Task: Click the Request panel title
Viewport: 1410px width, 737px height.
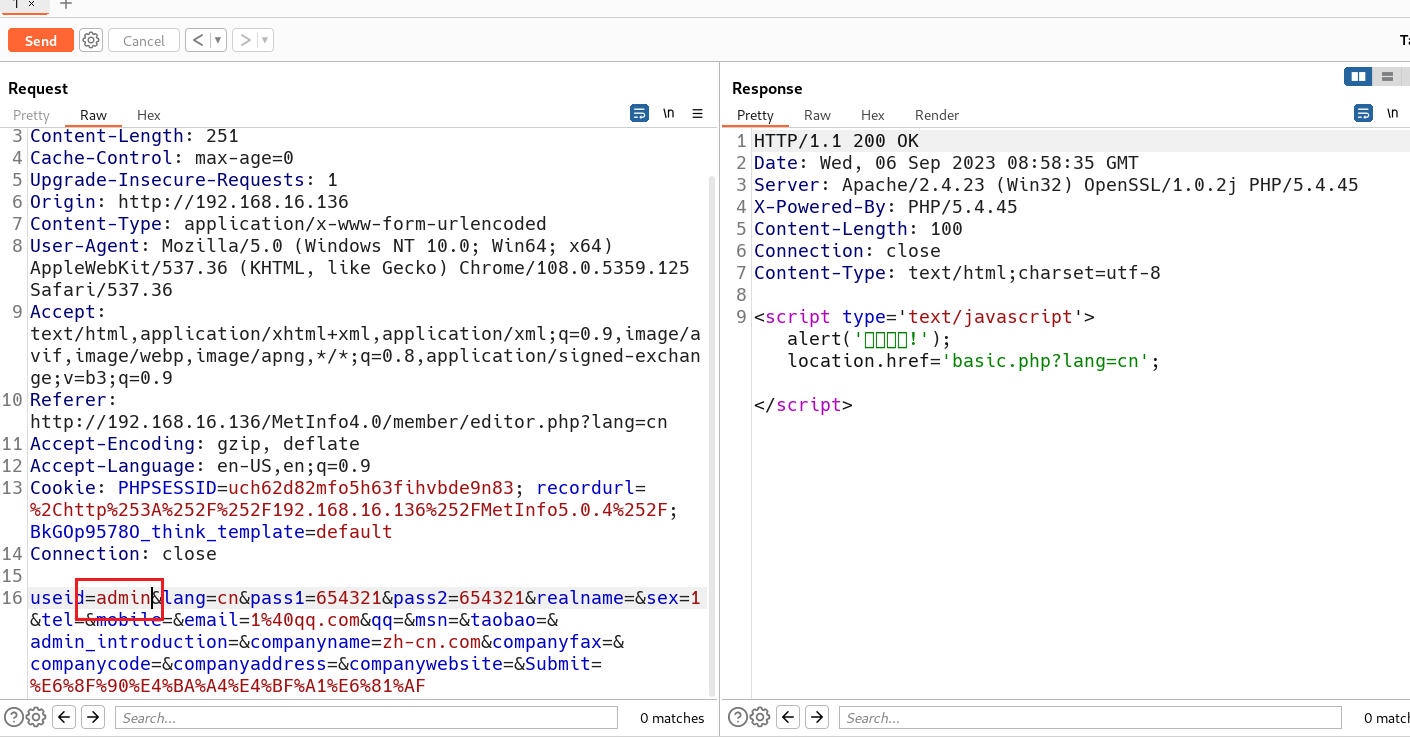Action: tap(38, 89)
